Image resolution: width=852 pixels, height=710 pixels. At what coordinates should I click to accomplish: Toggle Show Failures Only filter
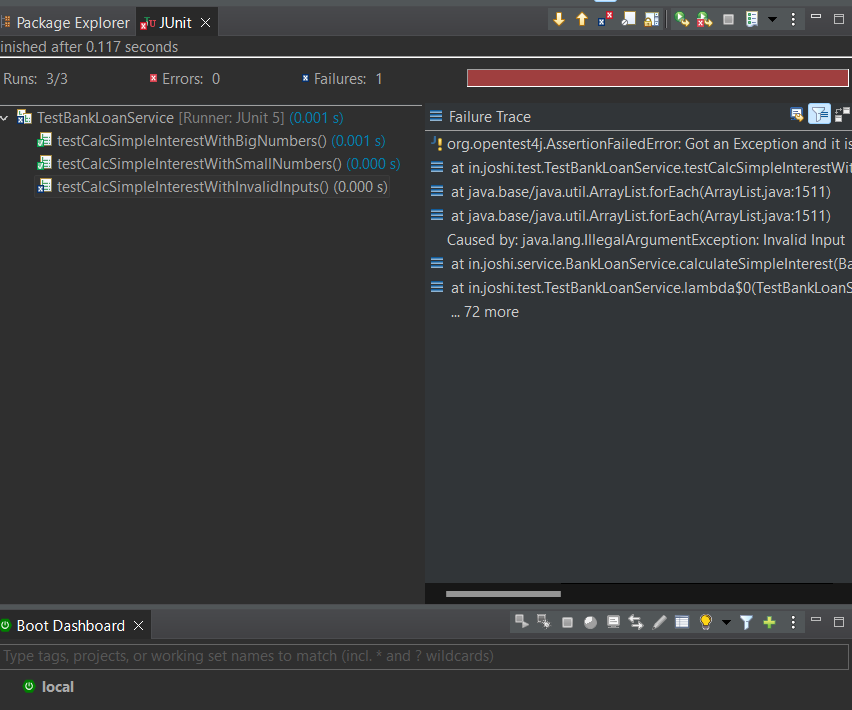pos(605,20)
